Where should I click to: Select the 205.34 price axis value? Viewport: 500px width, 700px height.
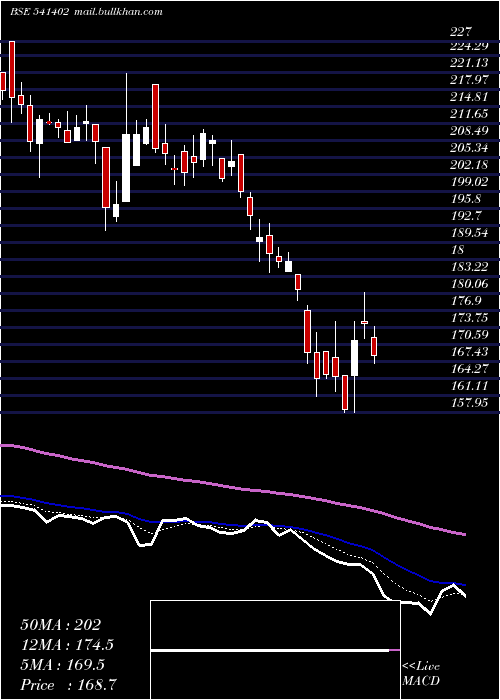click(470, 147)
